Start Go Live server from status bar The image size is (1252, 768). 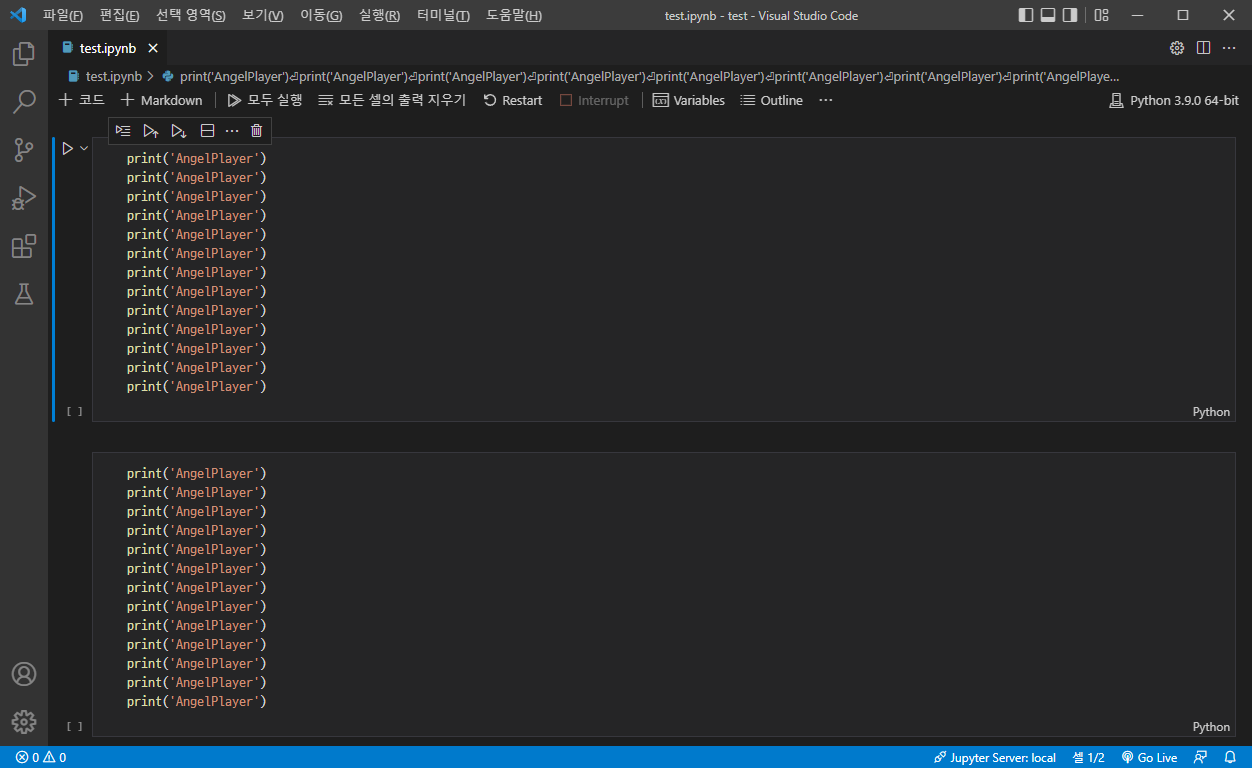pos(1149,758)
